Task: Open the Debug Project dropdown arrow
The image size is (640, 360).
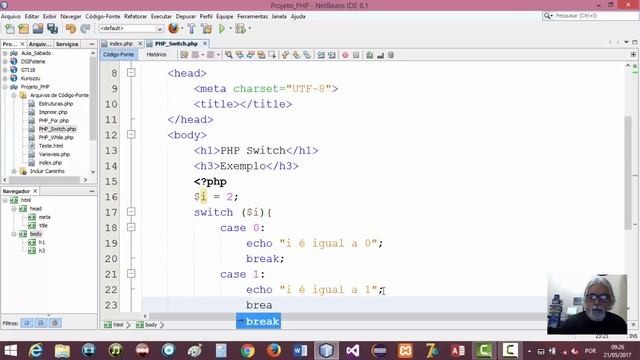Action: click(x=249, y=29)
